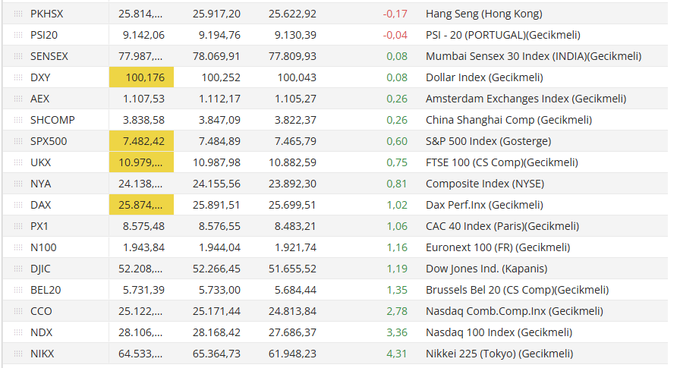
Task: Click FTSE 100 (CS Comp) description
Action: click(502, 163)
